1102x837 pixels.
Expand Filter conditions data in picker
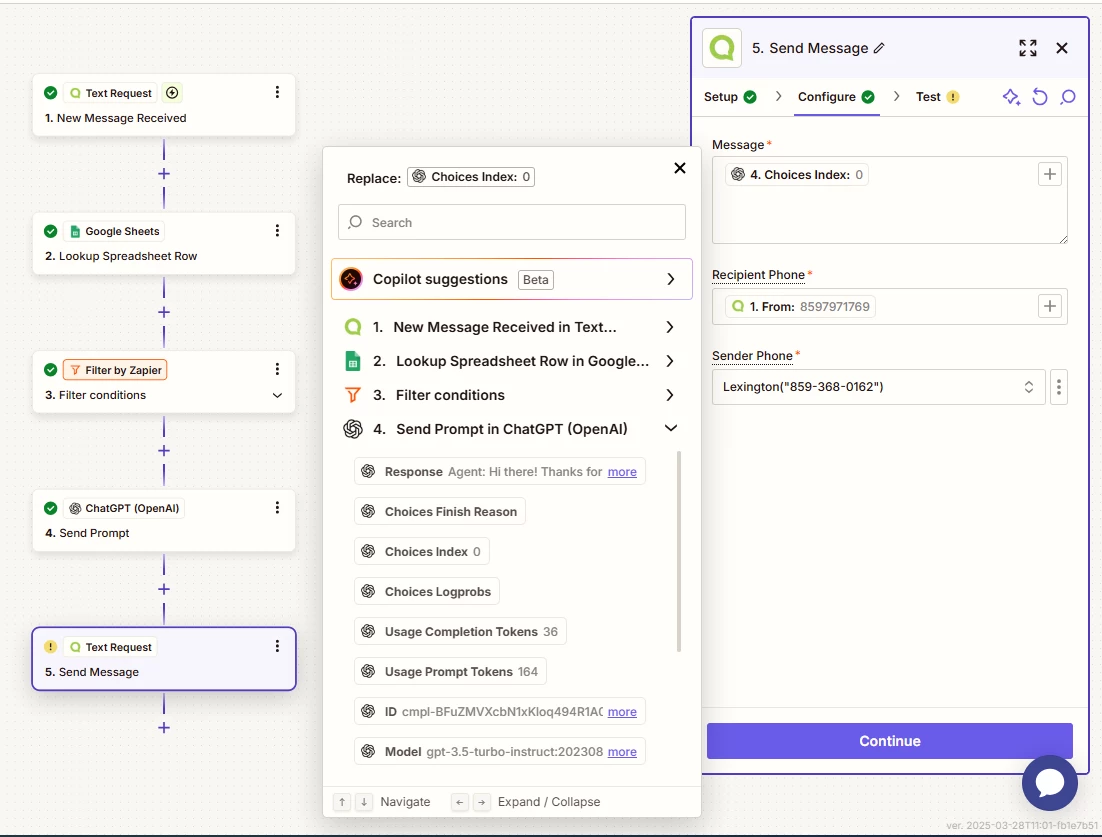coord(670,395)
